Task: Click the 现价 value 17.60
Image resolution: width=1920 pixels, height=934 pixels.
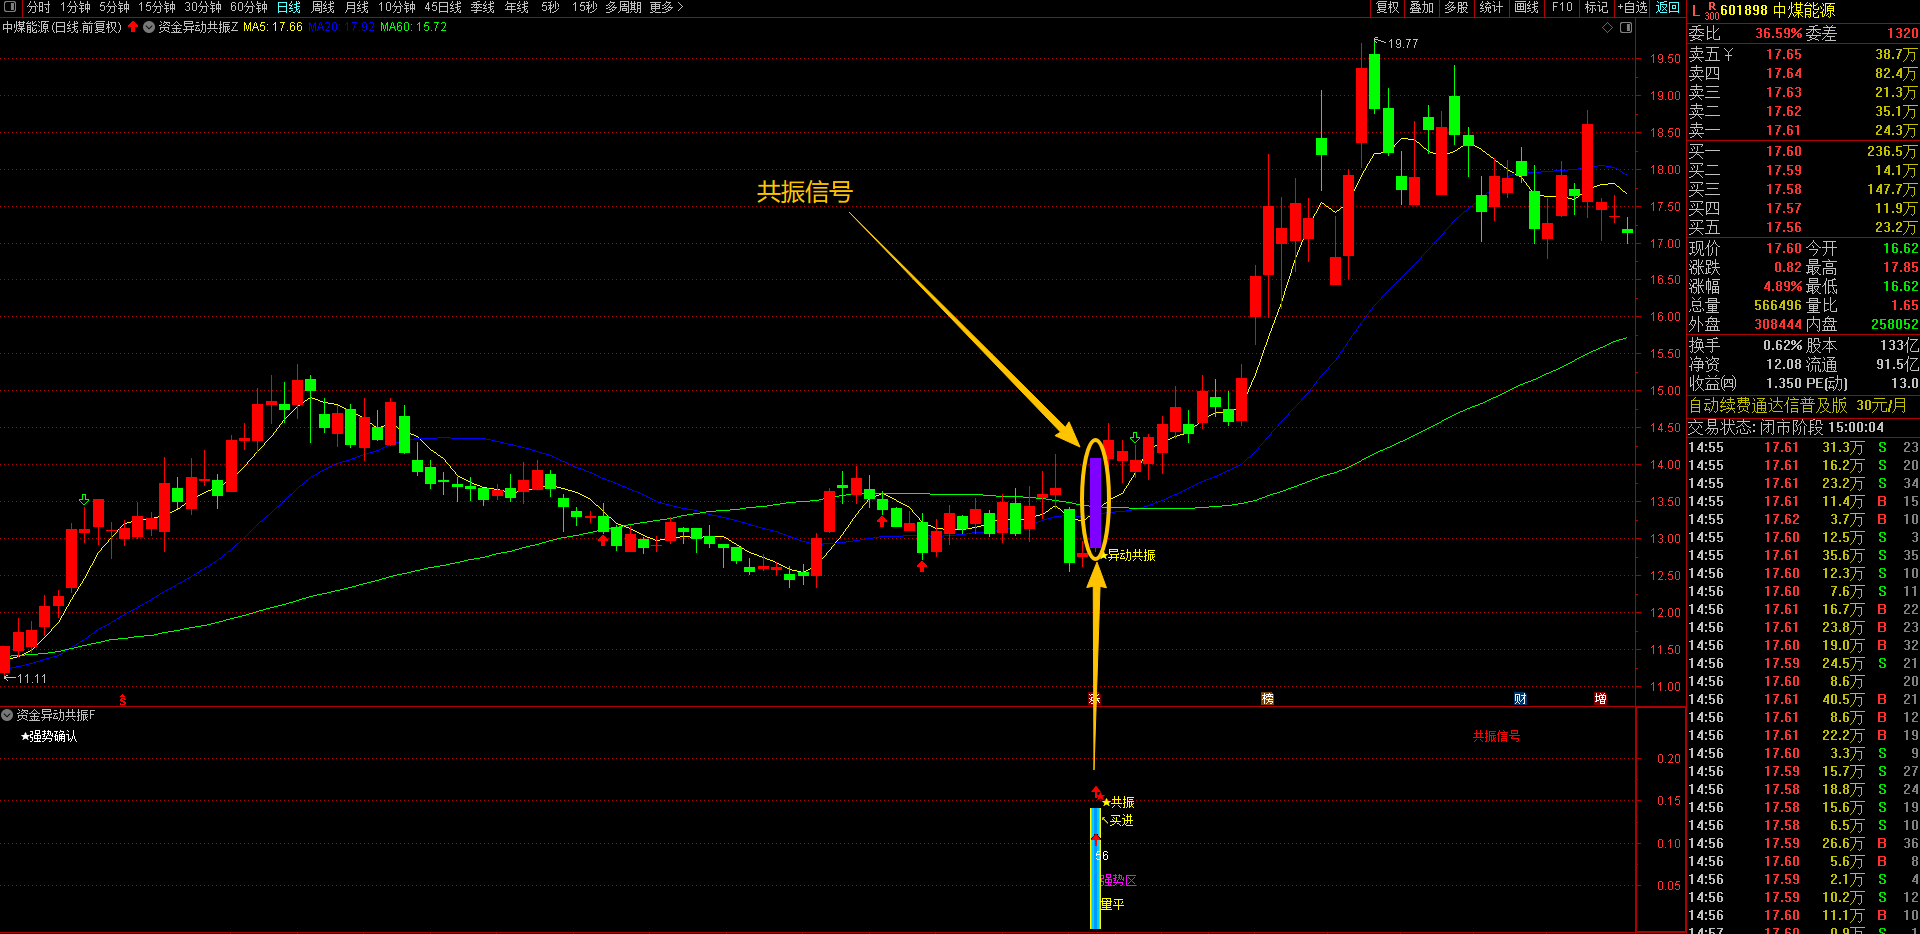Action: pos(1783,249)
